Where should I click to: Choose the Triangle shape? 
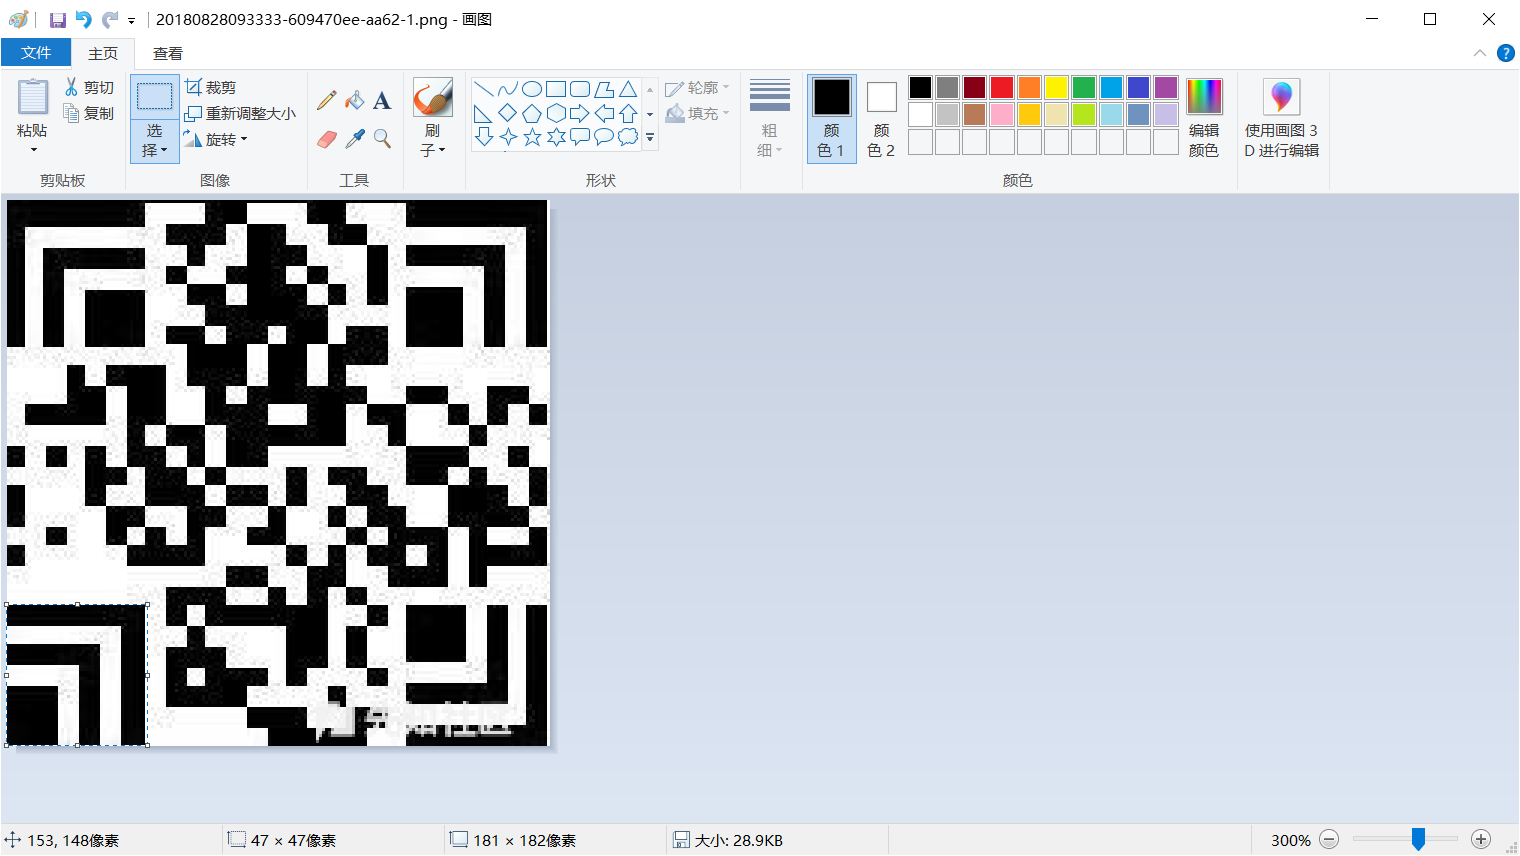[628, 89]
